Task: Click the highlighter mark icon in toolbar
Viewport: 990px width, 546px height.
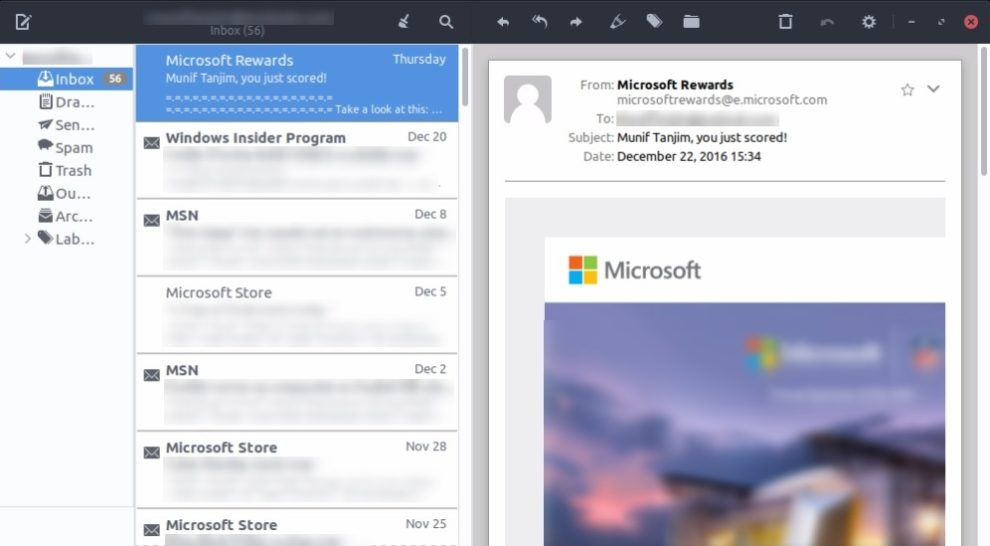Action: (617, 22)
